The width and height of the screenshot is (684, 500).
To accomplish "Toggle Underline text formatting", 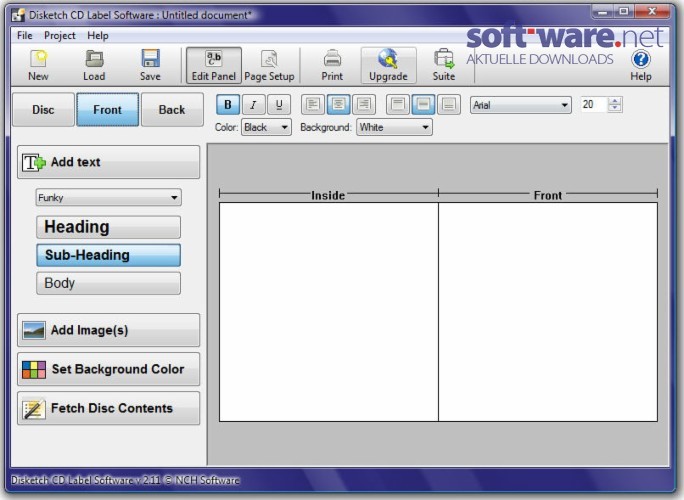I will click(x=279, y=105).
